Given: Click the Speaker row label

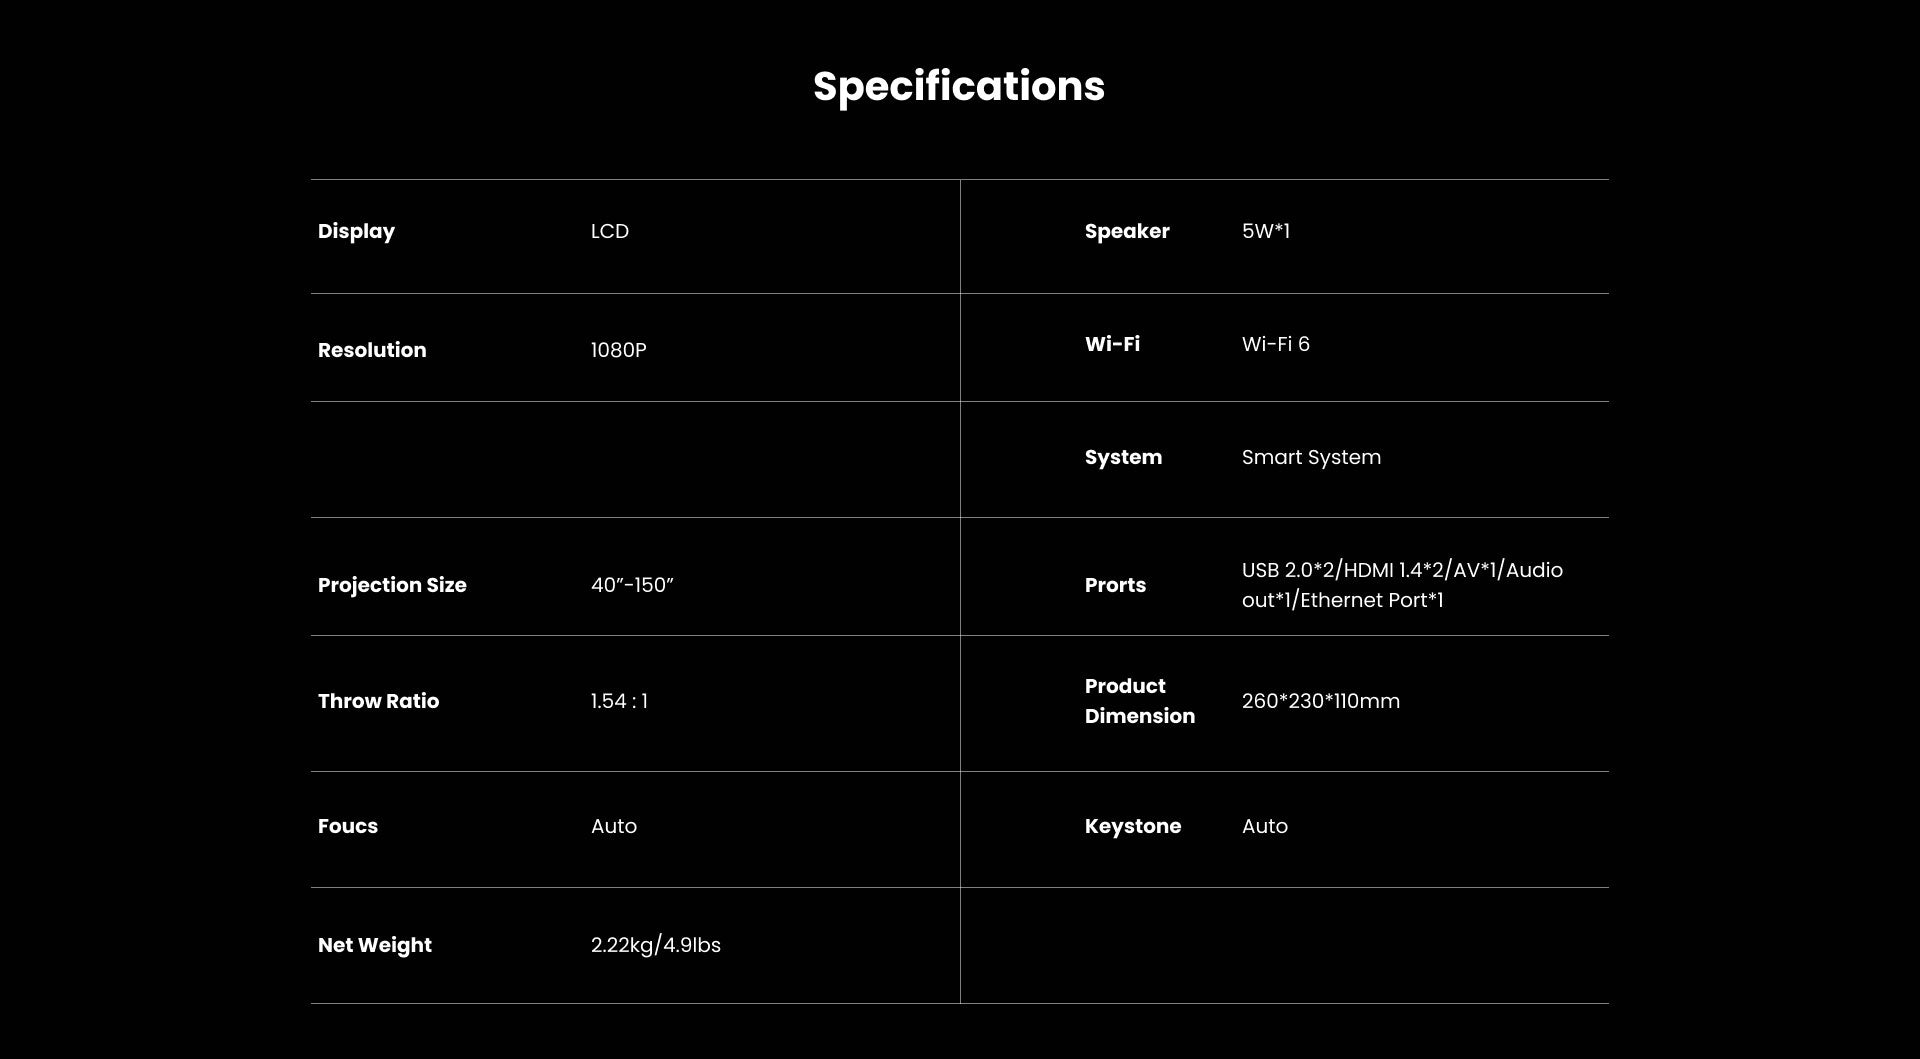Looking at the screenshot, I should [1126, 231].
